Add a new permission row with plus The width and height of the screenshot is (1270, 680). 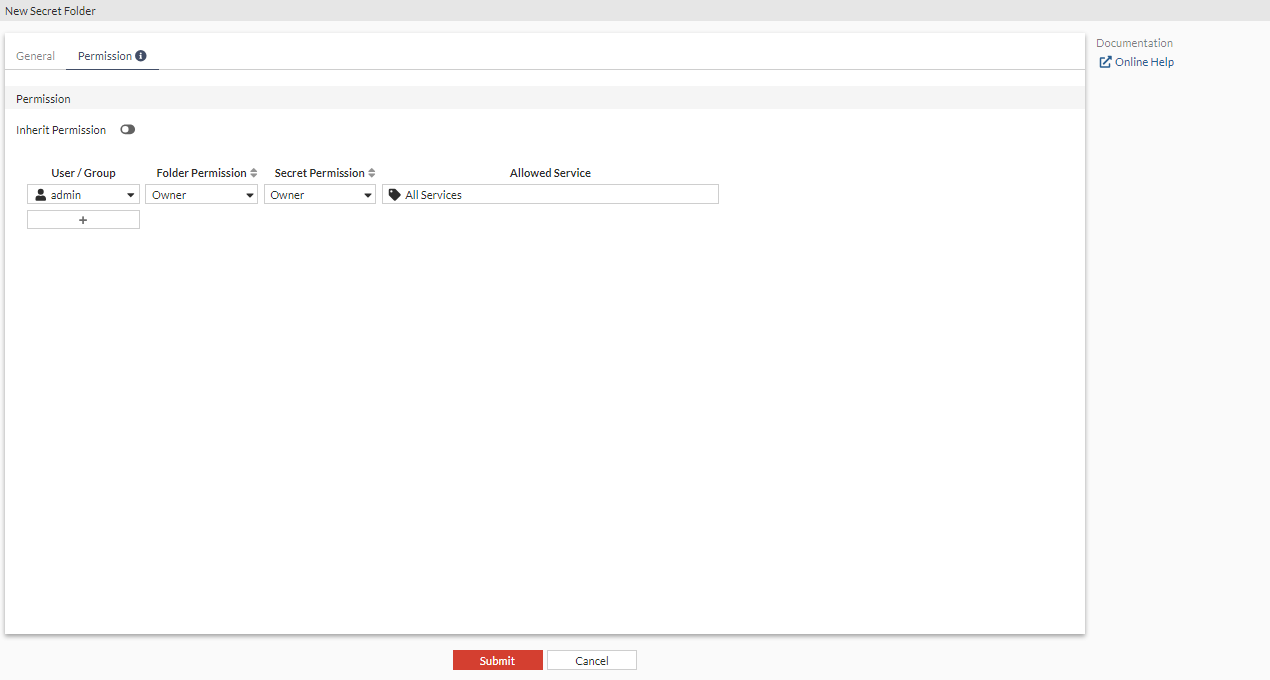83,219
